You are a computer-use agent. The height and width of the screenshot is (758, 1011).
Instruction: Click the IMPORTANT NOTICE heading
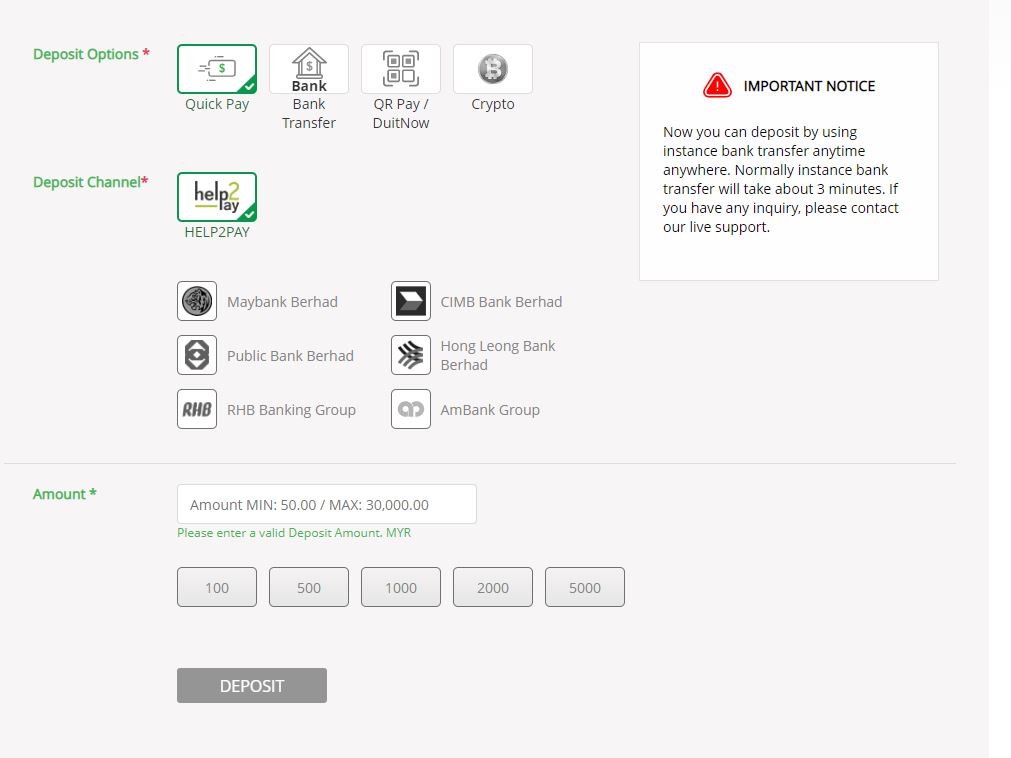coord(809,86)
